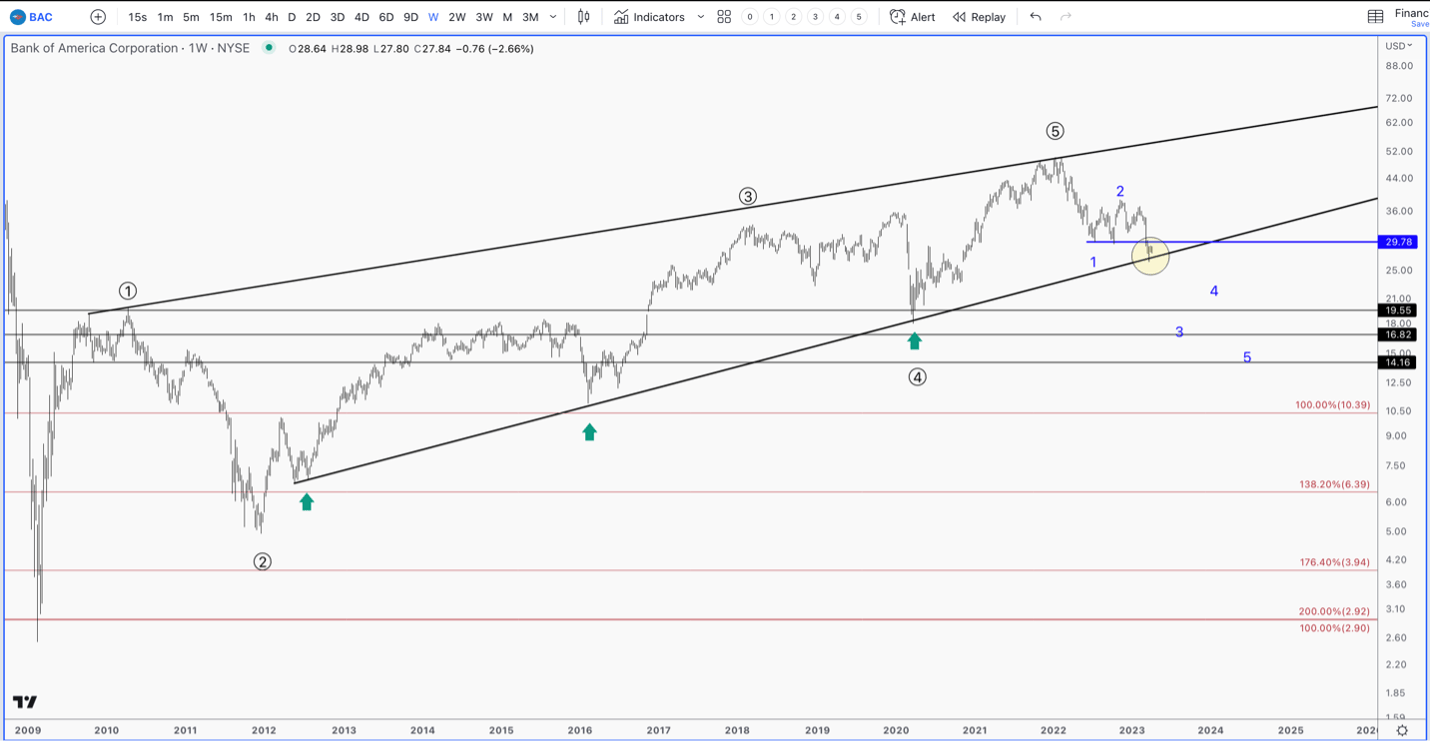1430x745 pixels.
Task: Click the circled 3 toolbar button
Action: point(815,17)
